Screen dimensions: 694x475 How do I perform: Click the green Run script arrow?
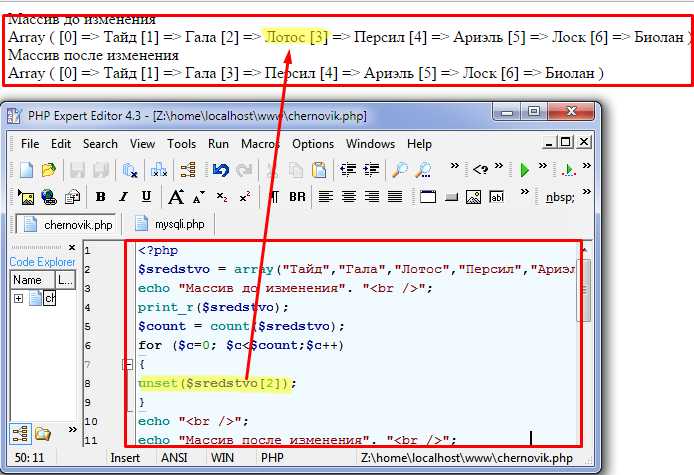coord(525,170)
